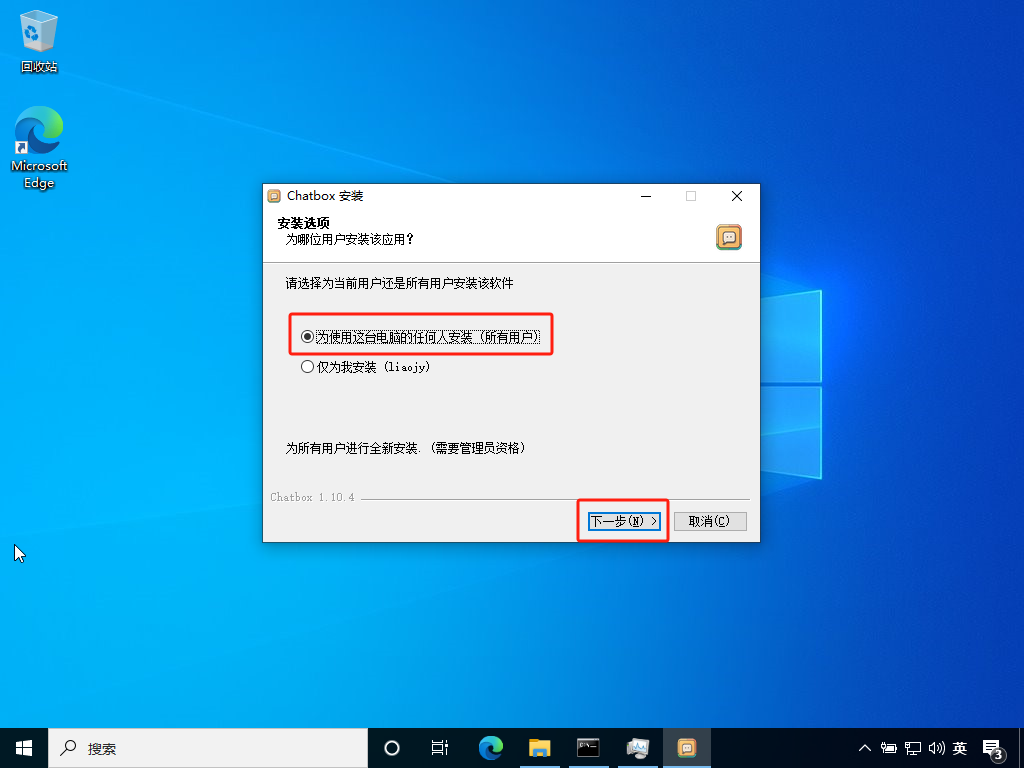This screenshot has height=768, width=1024.
Task: Open the Windows Start menu
Action: 24,748
